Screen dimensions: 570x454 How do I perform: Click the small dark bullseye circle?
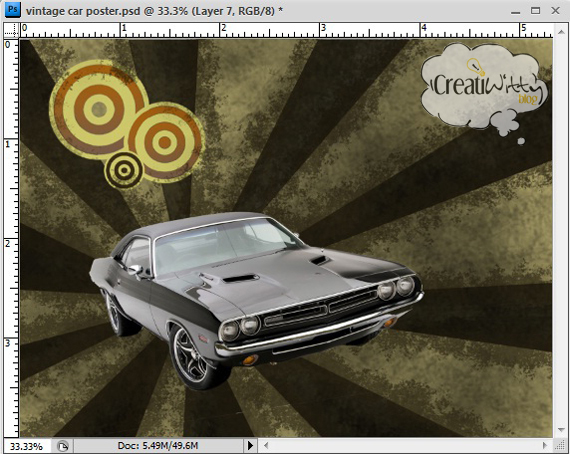click(x=124, y=170)
